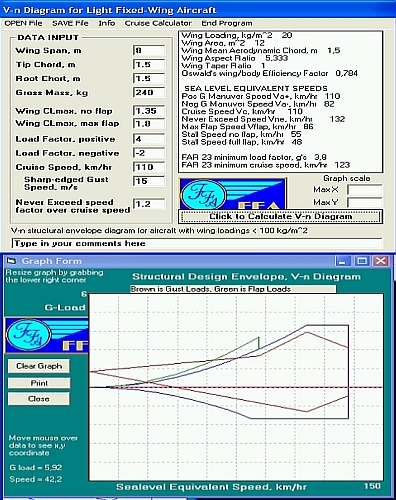Click the Wing Aspect Ratio result line
396x500 pixels.
[x=235, y=58]
